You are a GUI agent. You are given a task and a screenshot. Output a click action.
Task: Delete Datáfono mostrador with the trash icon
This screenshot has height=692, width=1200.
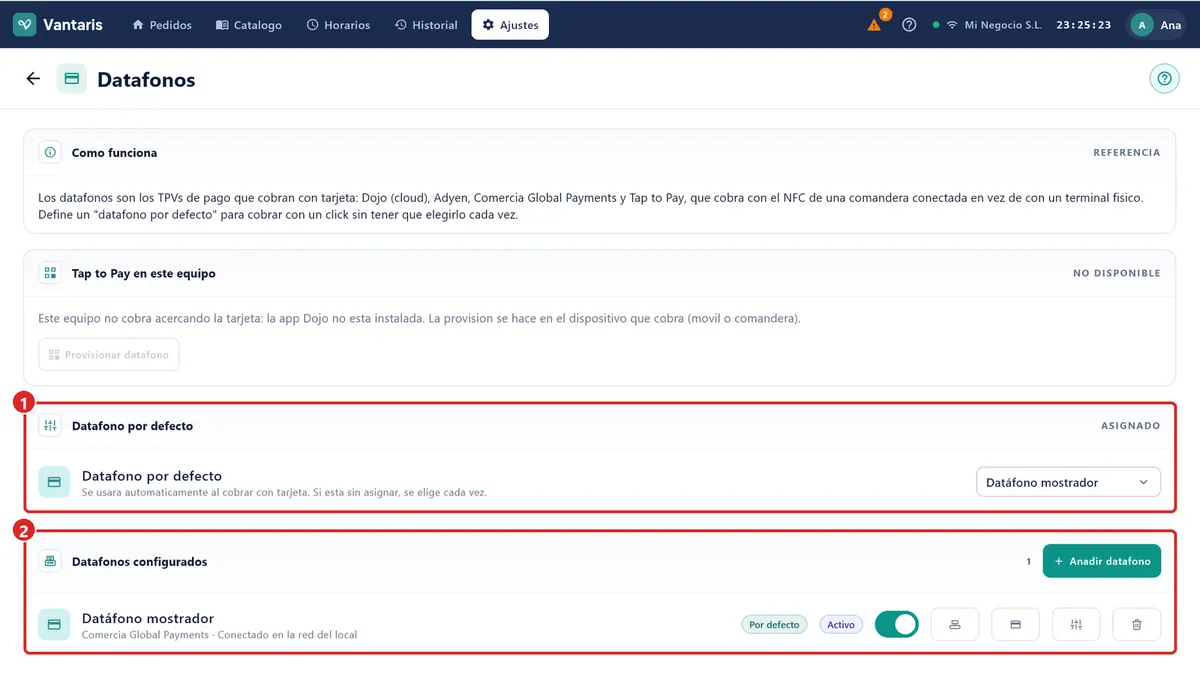pos(1137,625)
